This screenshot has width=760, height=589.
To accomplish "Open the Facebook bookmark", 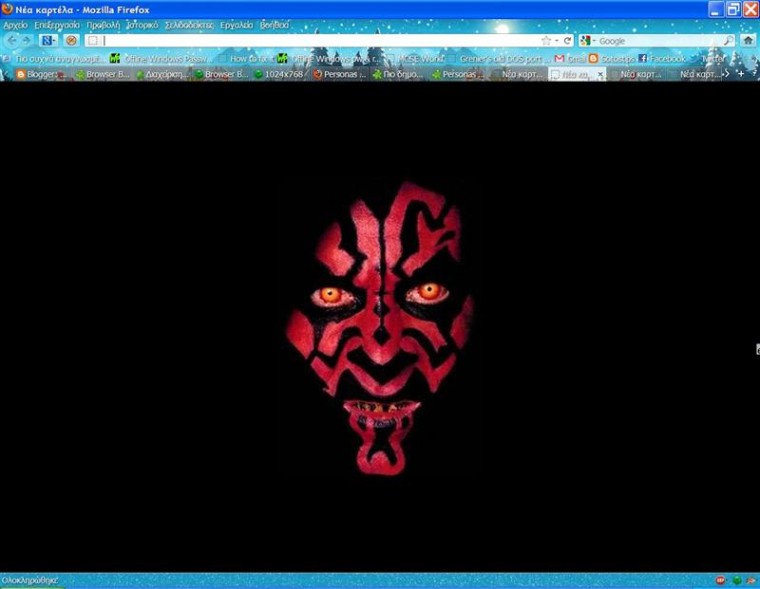I will (x=662, y=59).
